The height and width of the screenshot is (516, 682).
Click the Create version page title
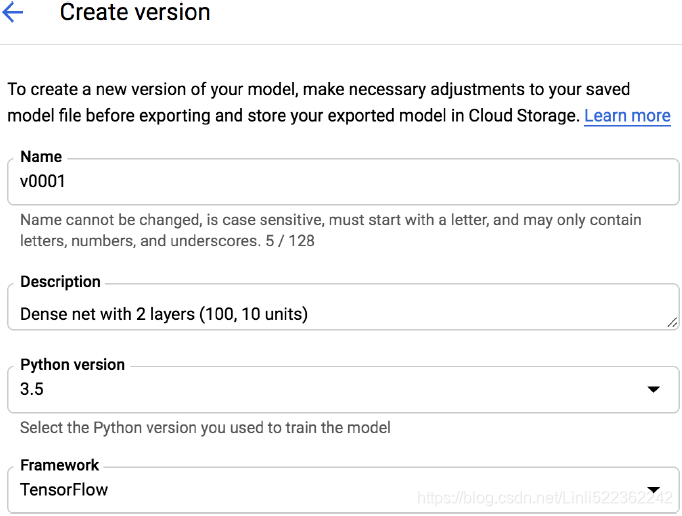[135, 12]
